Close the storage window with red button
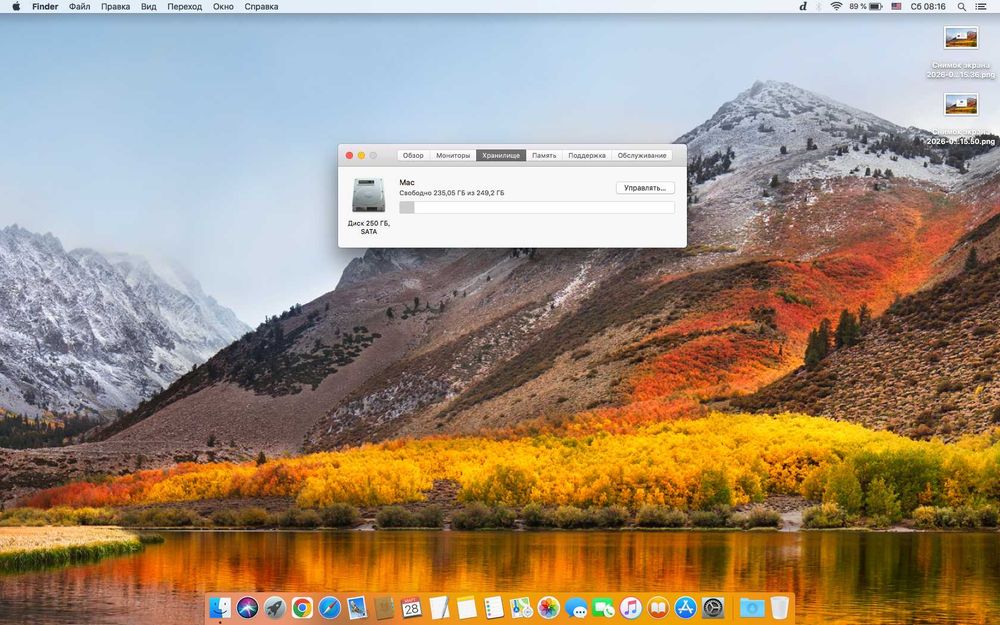This screenshot has width=1000, height=625. click(x=349, y=156)
